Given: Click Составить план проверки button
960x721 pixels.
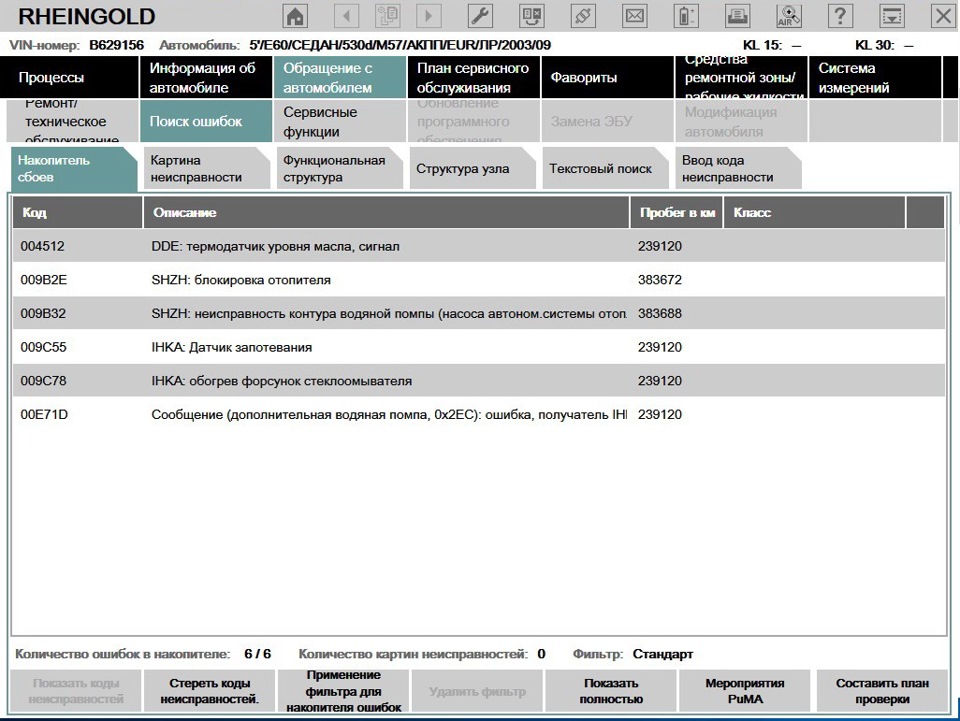Looking at the screenshot, I should [x=882, y=691].
